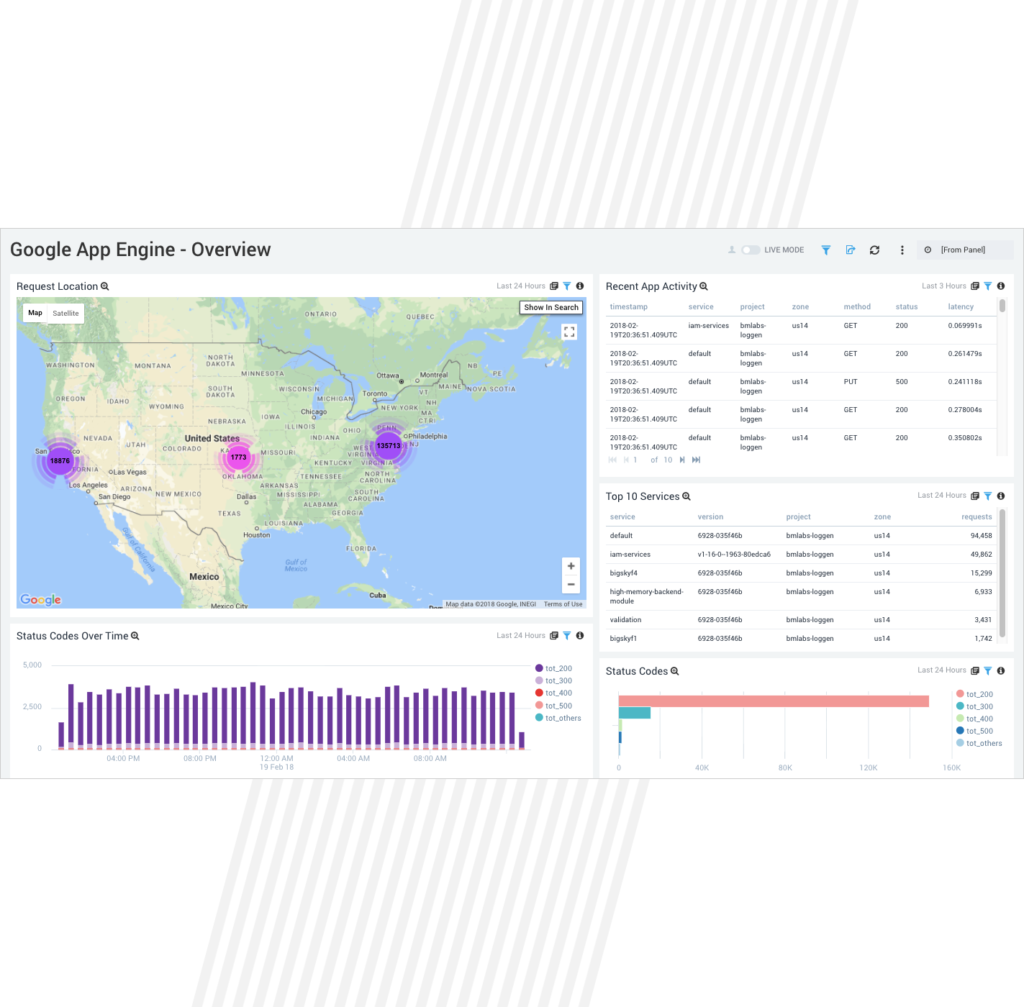Toggle fullscreen view of the map
Viewport: 1024px width, 1007px height.
(x=569, y=332)
